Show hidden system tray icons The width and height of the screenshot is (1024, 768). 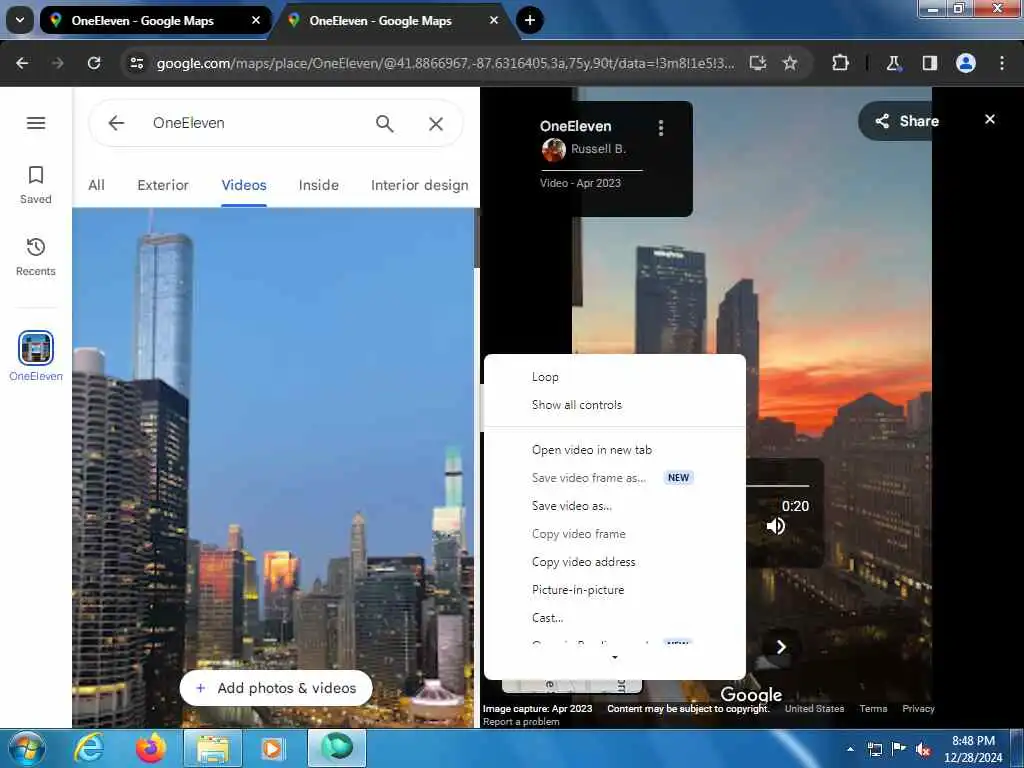point(850,749)
